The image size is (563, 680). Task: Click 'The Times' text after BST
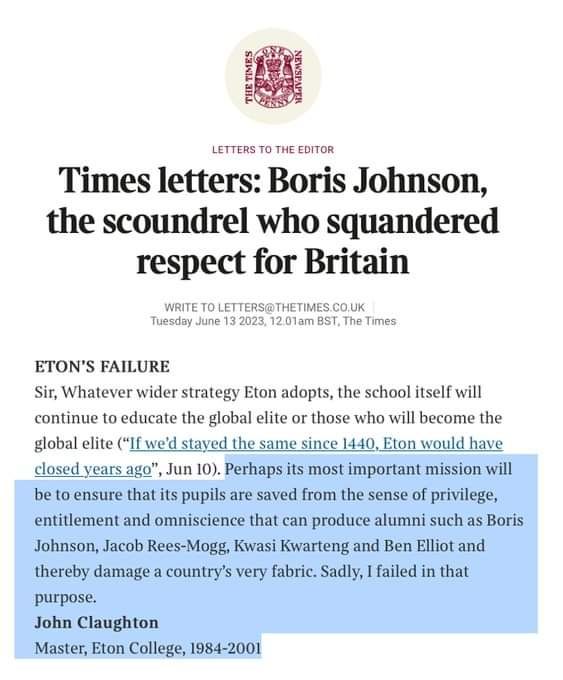370,321
